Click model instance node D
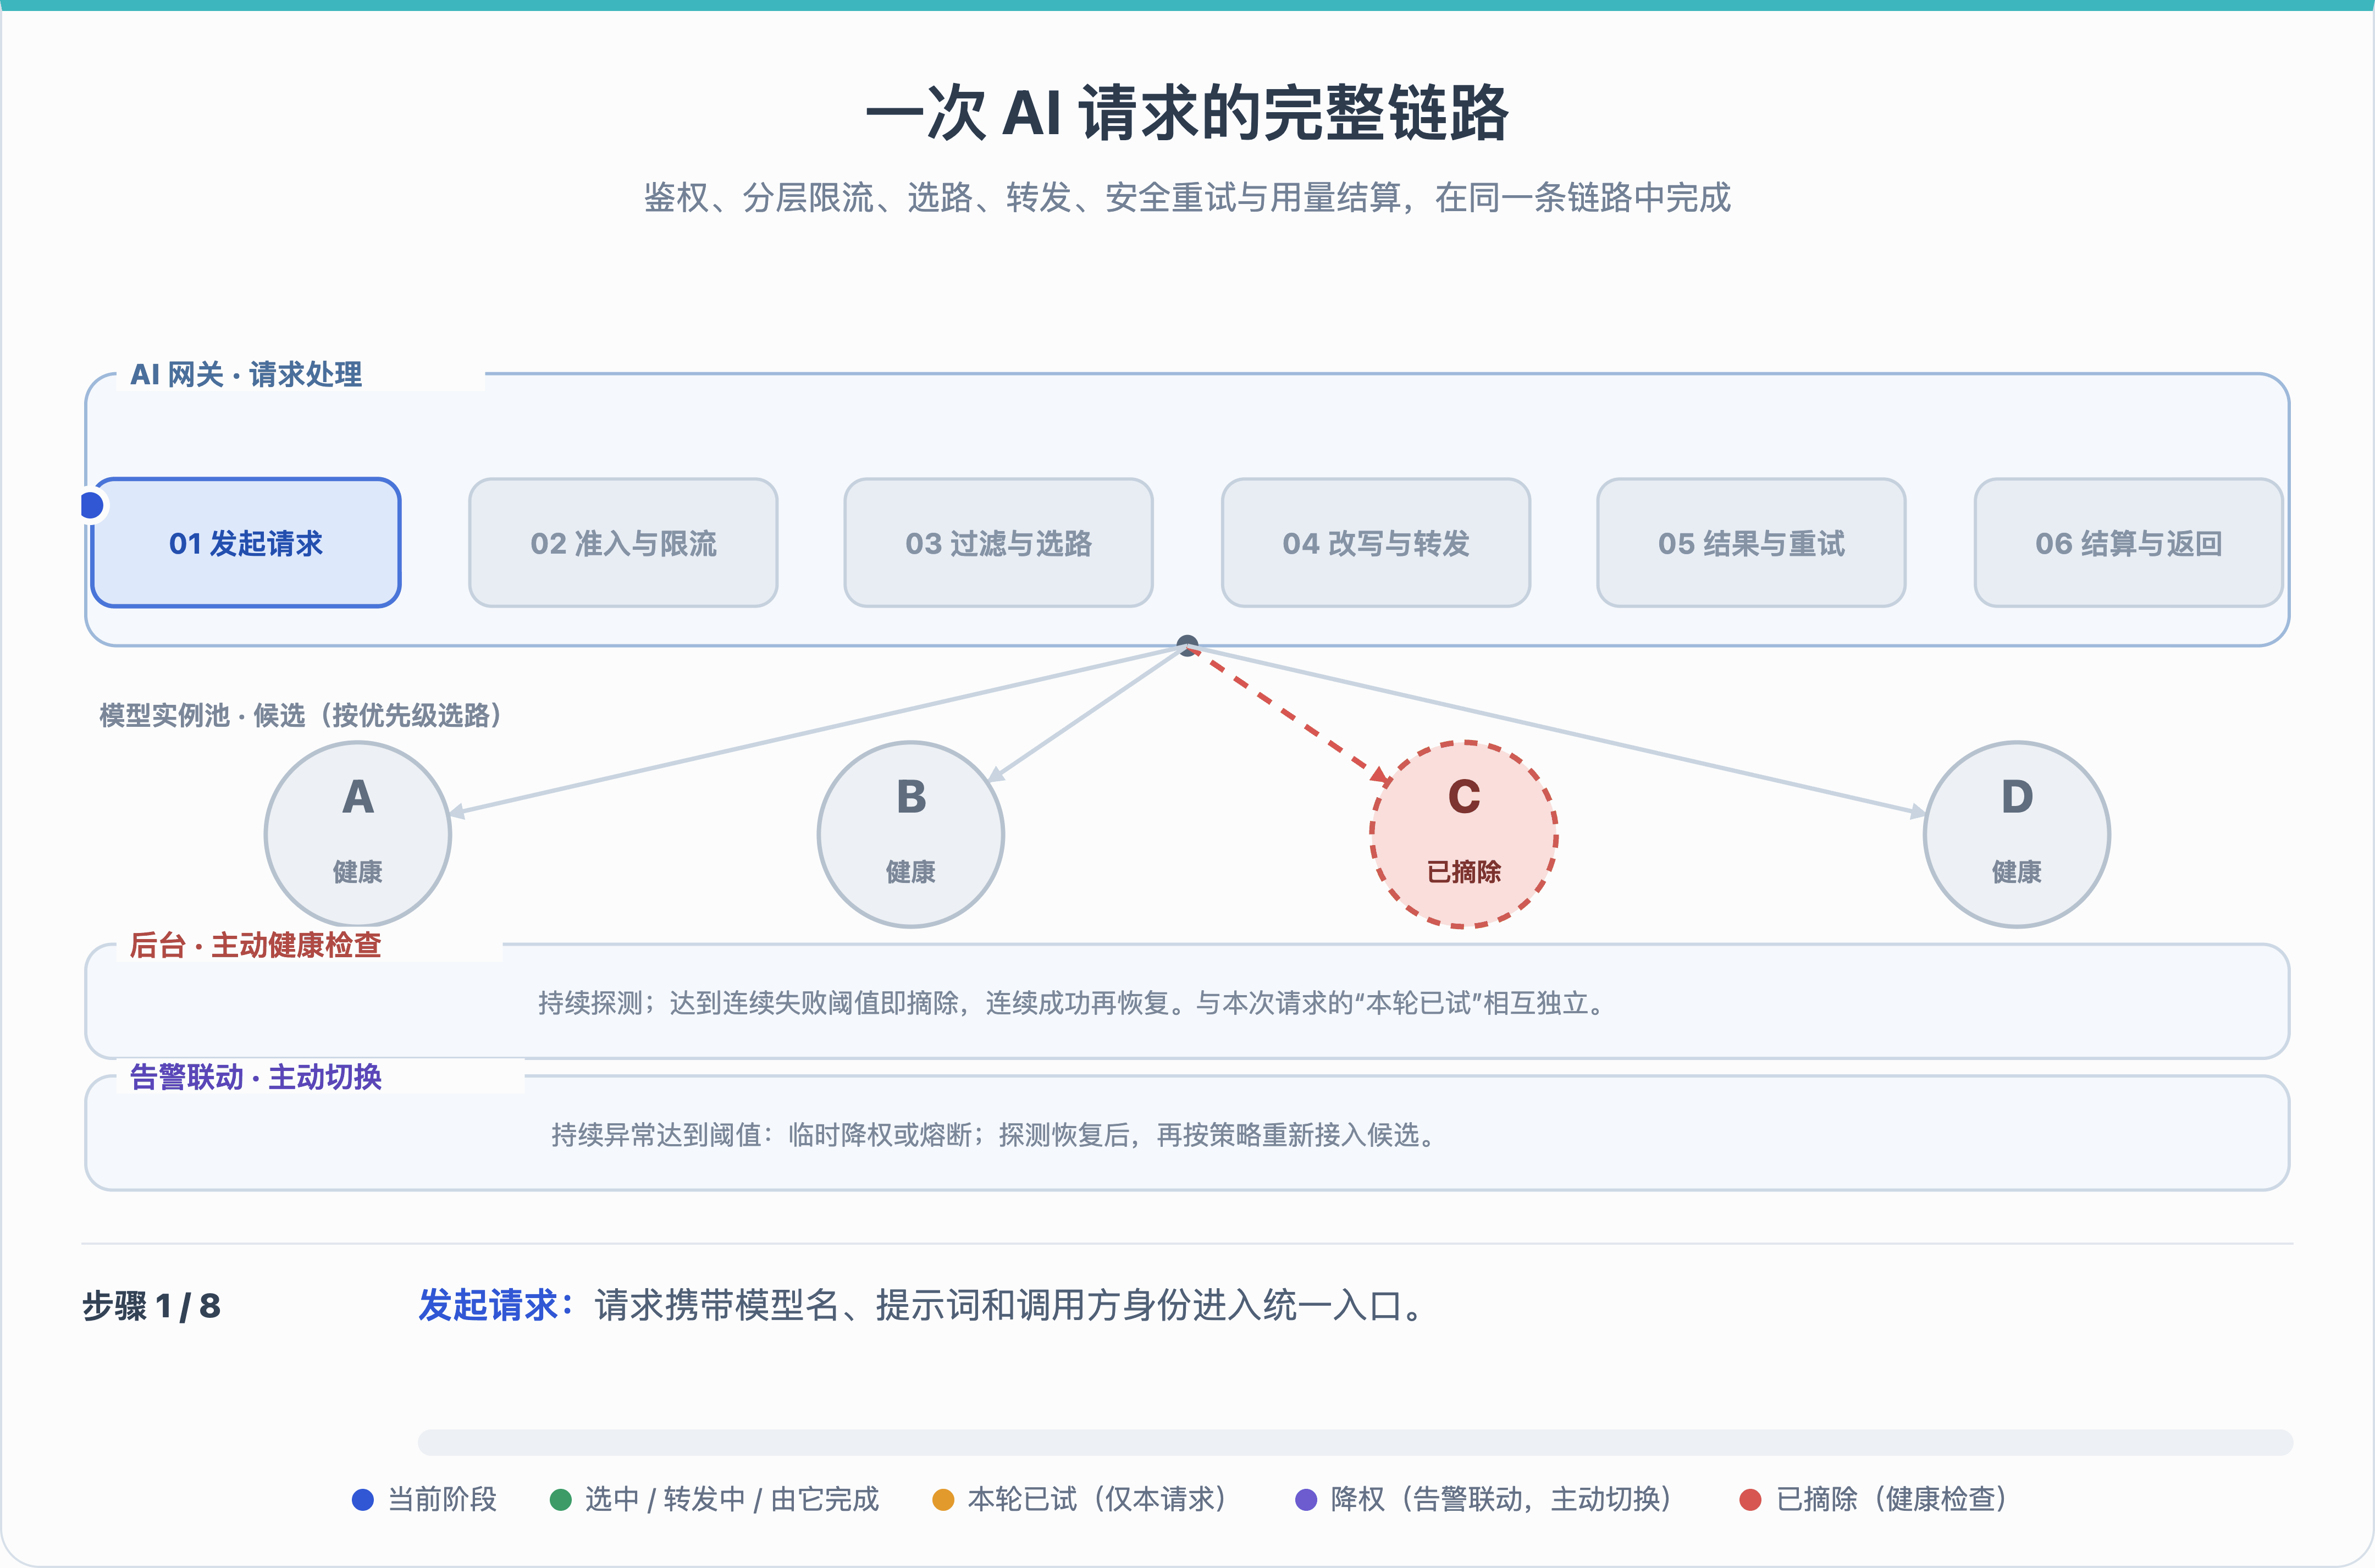This screenshot has height=1568, width=2375. click(x=2017, y=834)
